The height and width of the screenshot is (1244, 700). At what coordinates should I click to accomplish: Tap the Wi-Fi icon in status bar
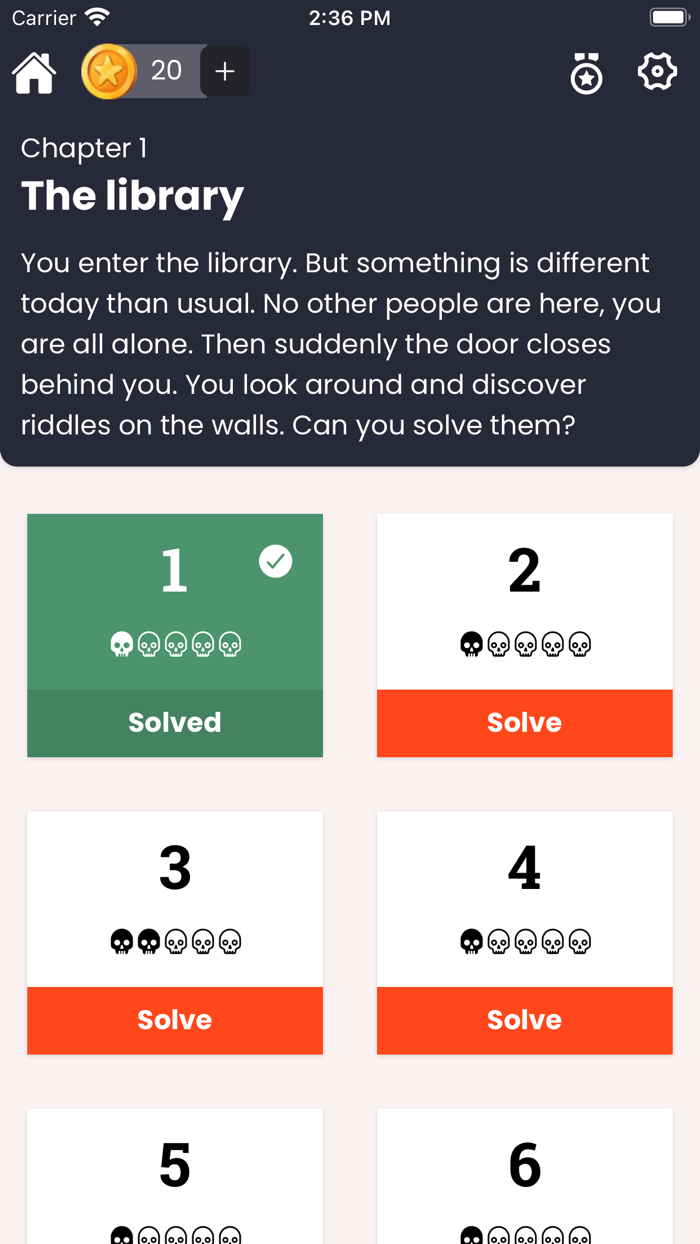(x=97, y=15)
